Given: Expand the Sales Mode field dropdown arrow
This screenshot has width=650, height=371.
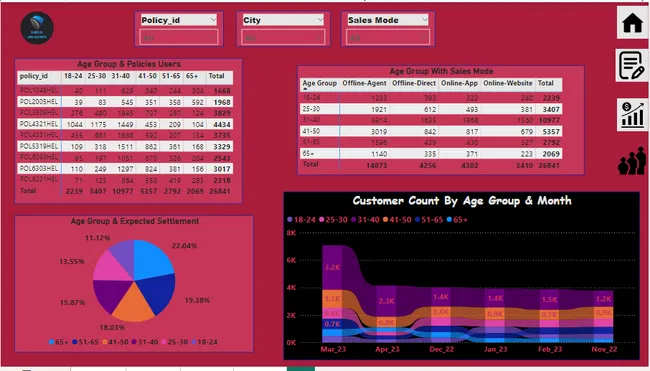Looking at the screenshot, I should [424, 20].
